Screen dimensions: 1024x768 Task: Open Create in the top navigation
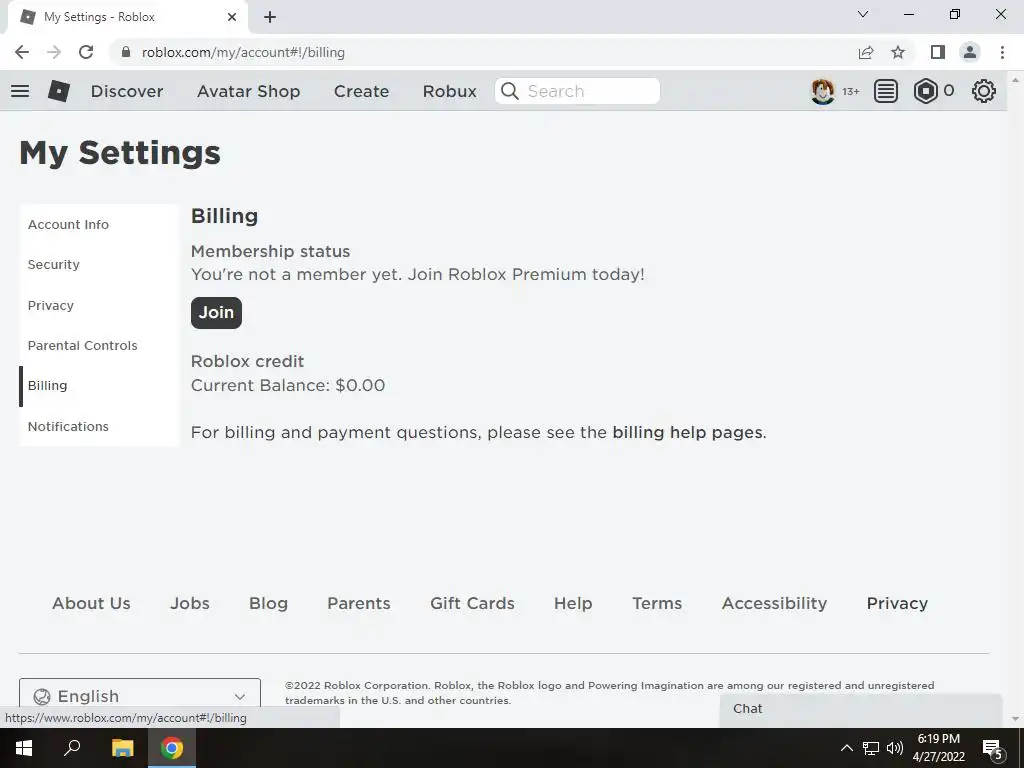pos(361,91)
